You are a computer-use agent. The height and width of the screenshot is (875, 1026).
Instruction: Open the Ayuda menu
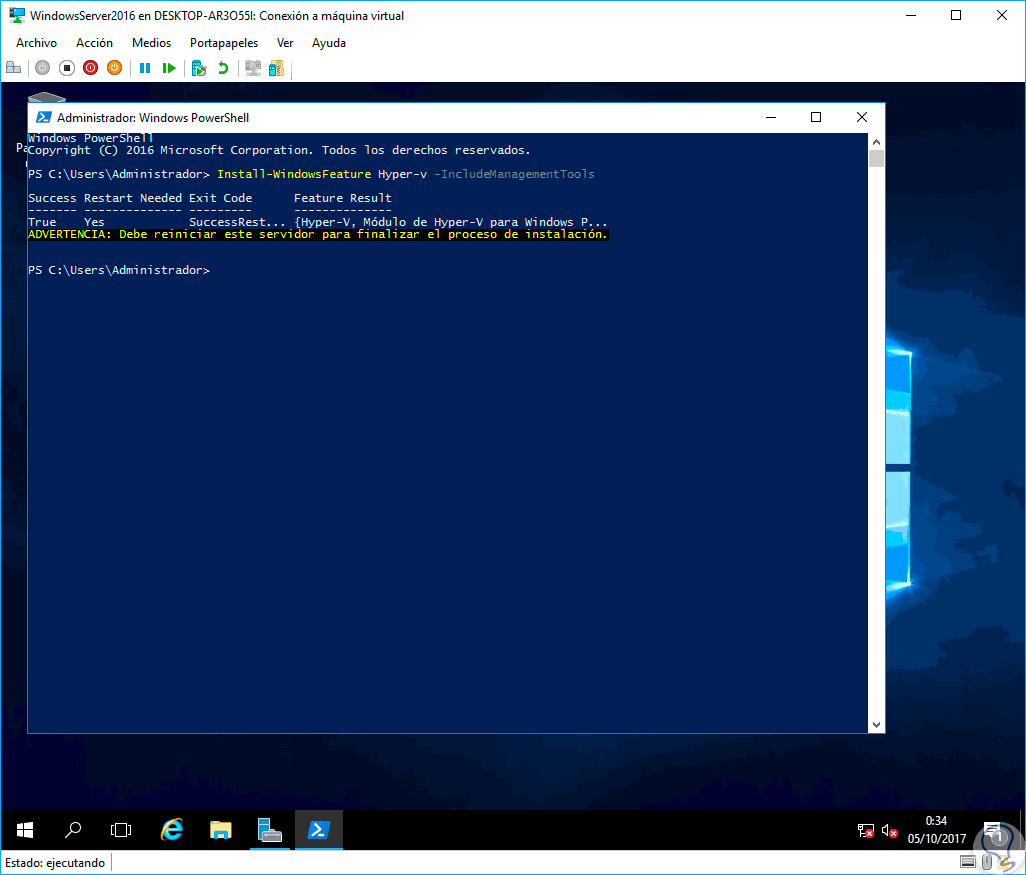click(328, 43)
